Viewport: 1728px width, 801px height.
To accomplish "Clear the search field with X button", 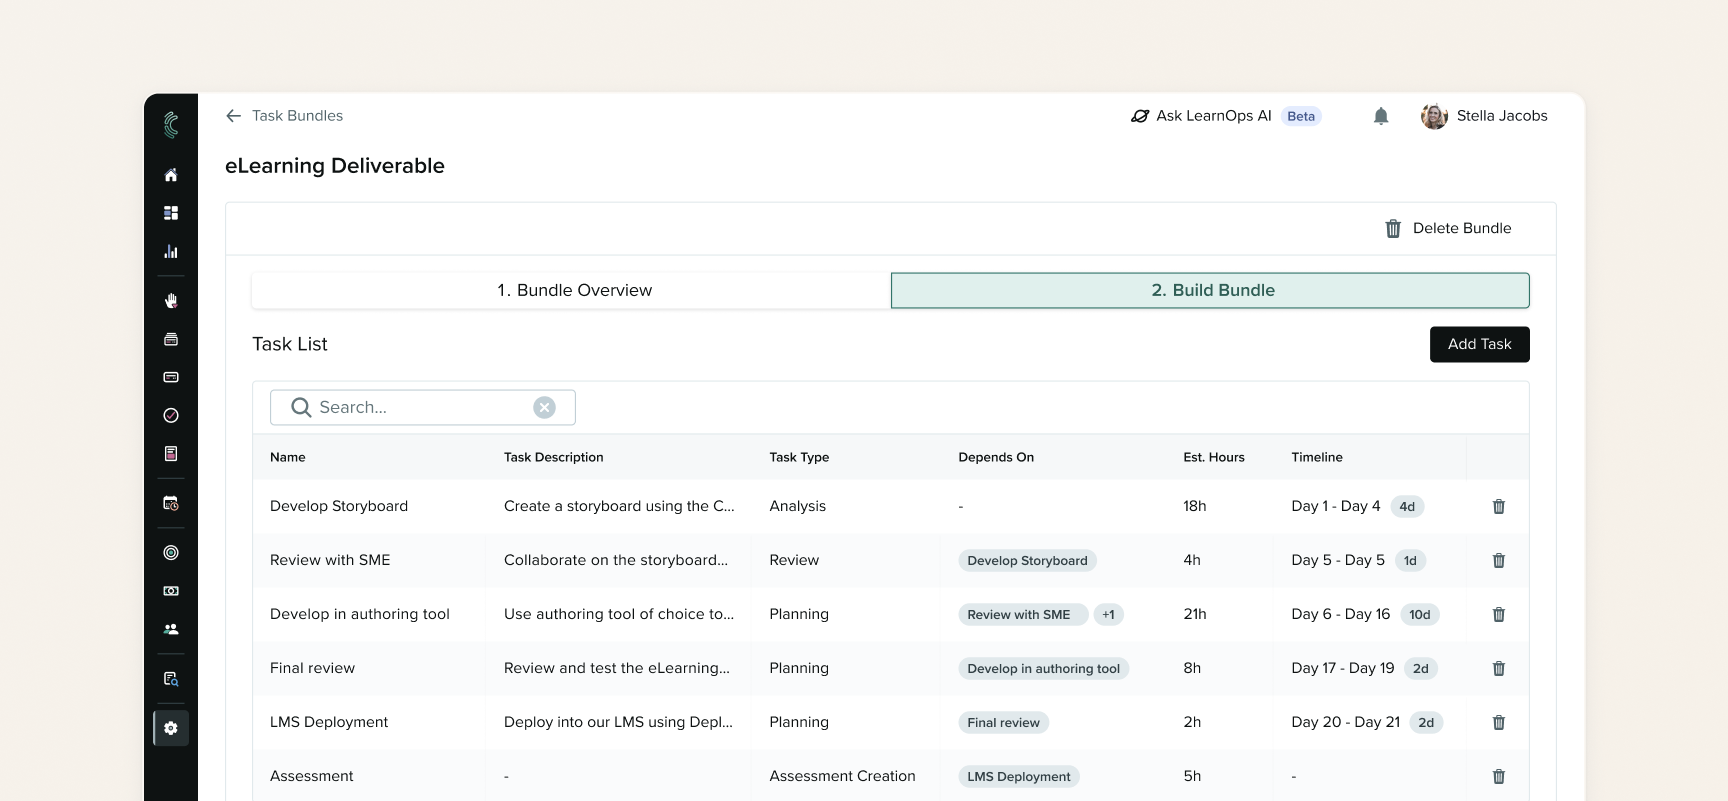I will (x=545, y=407).
